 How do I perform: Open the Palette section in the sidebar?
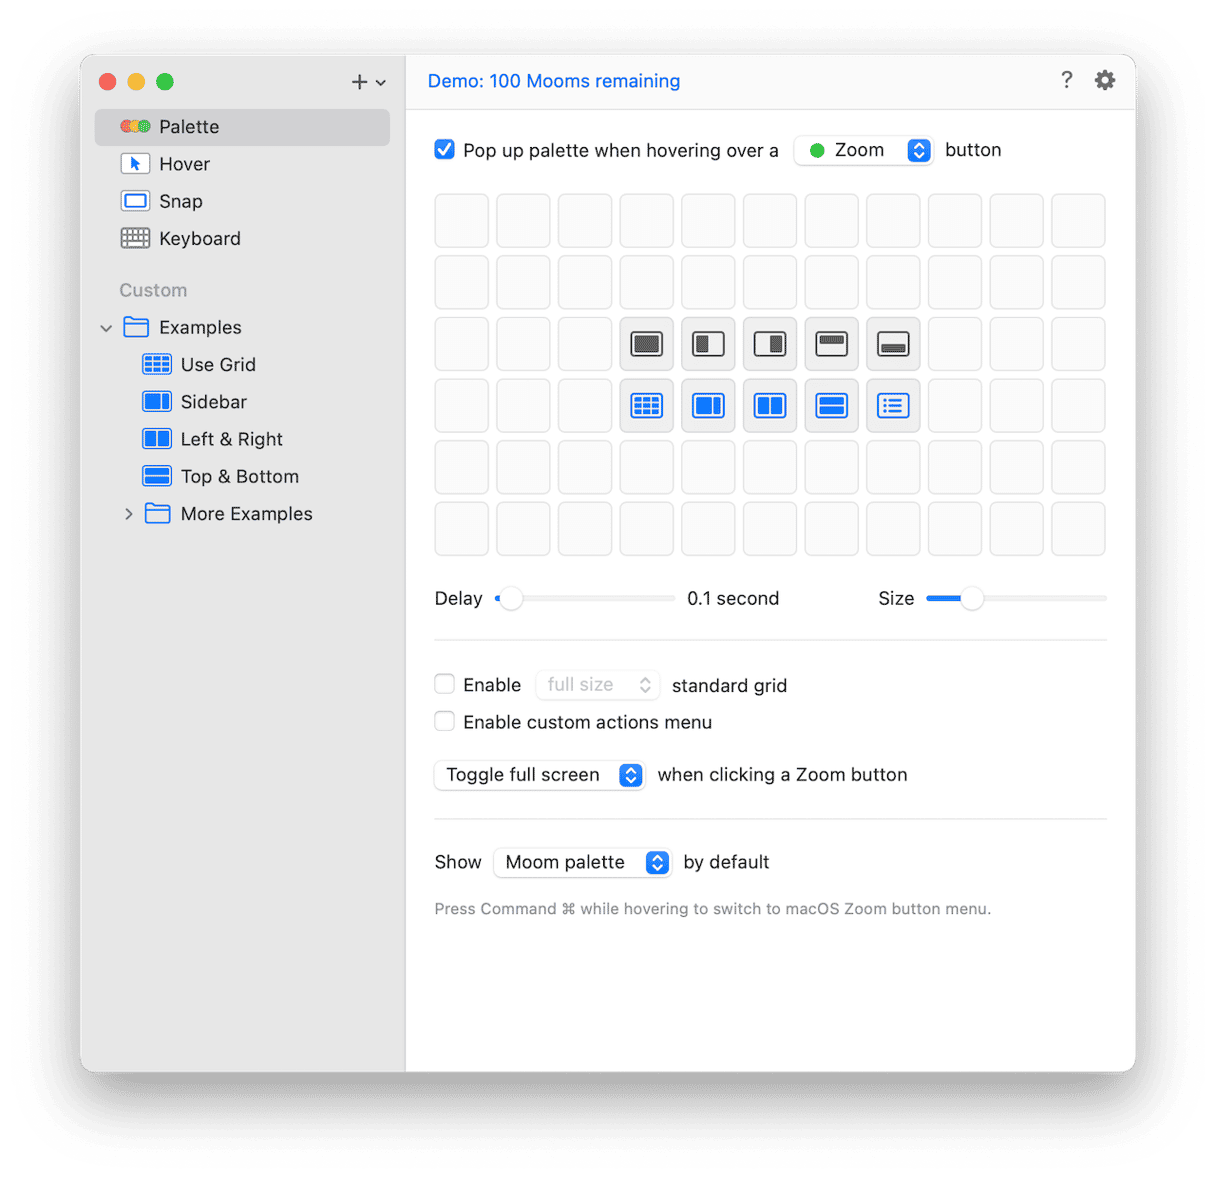(x=242, y=127)
